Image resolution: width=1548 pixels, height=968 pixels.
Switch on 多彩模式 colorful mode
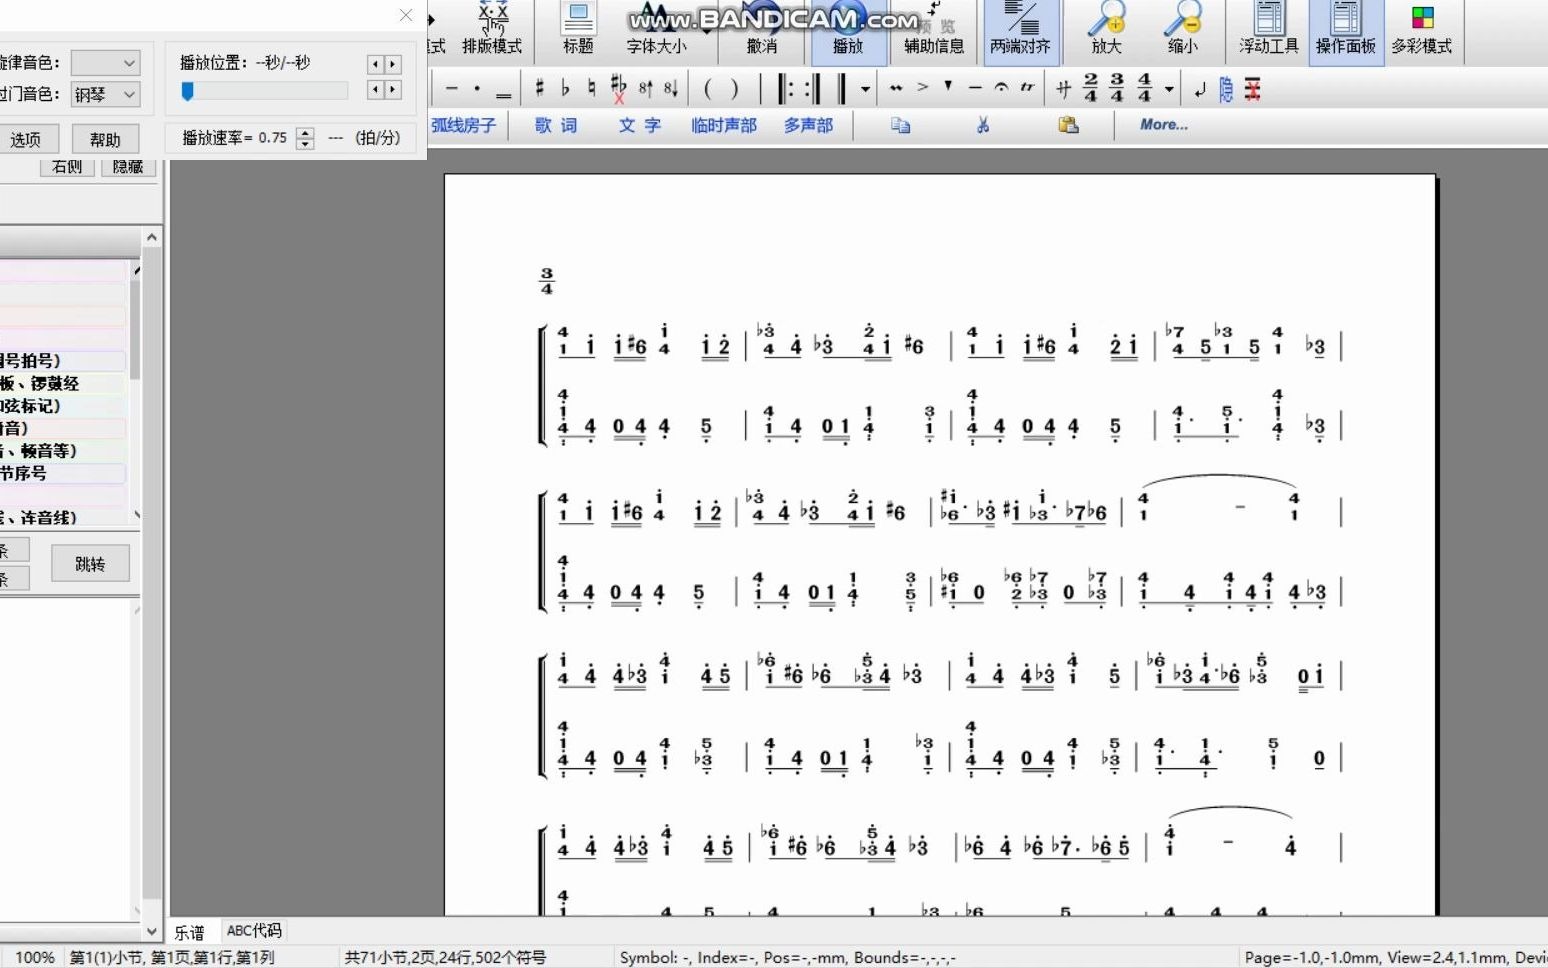click(x=1422, y=30)
